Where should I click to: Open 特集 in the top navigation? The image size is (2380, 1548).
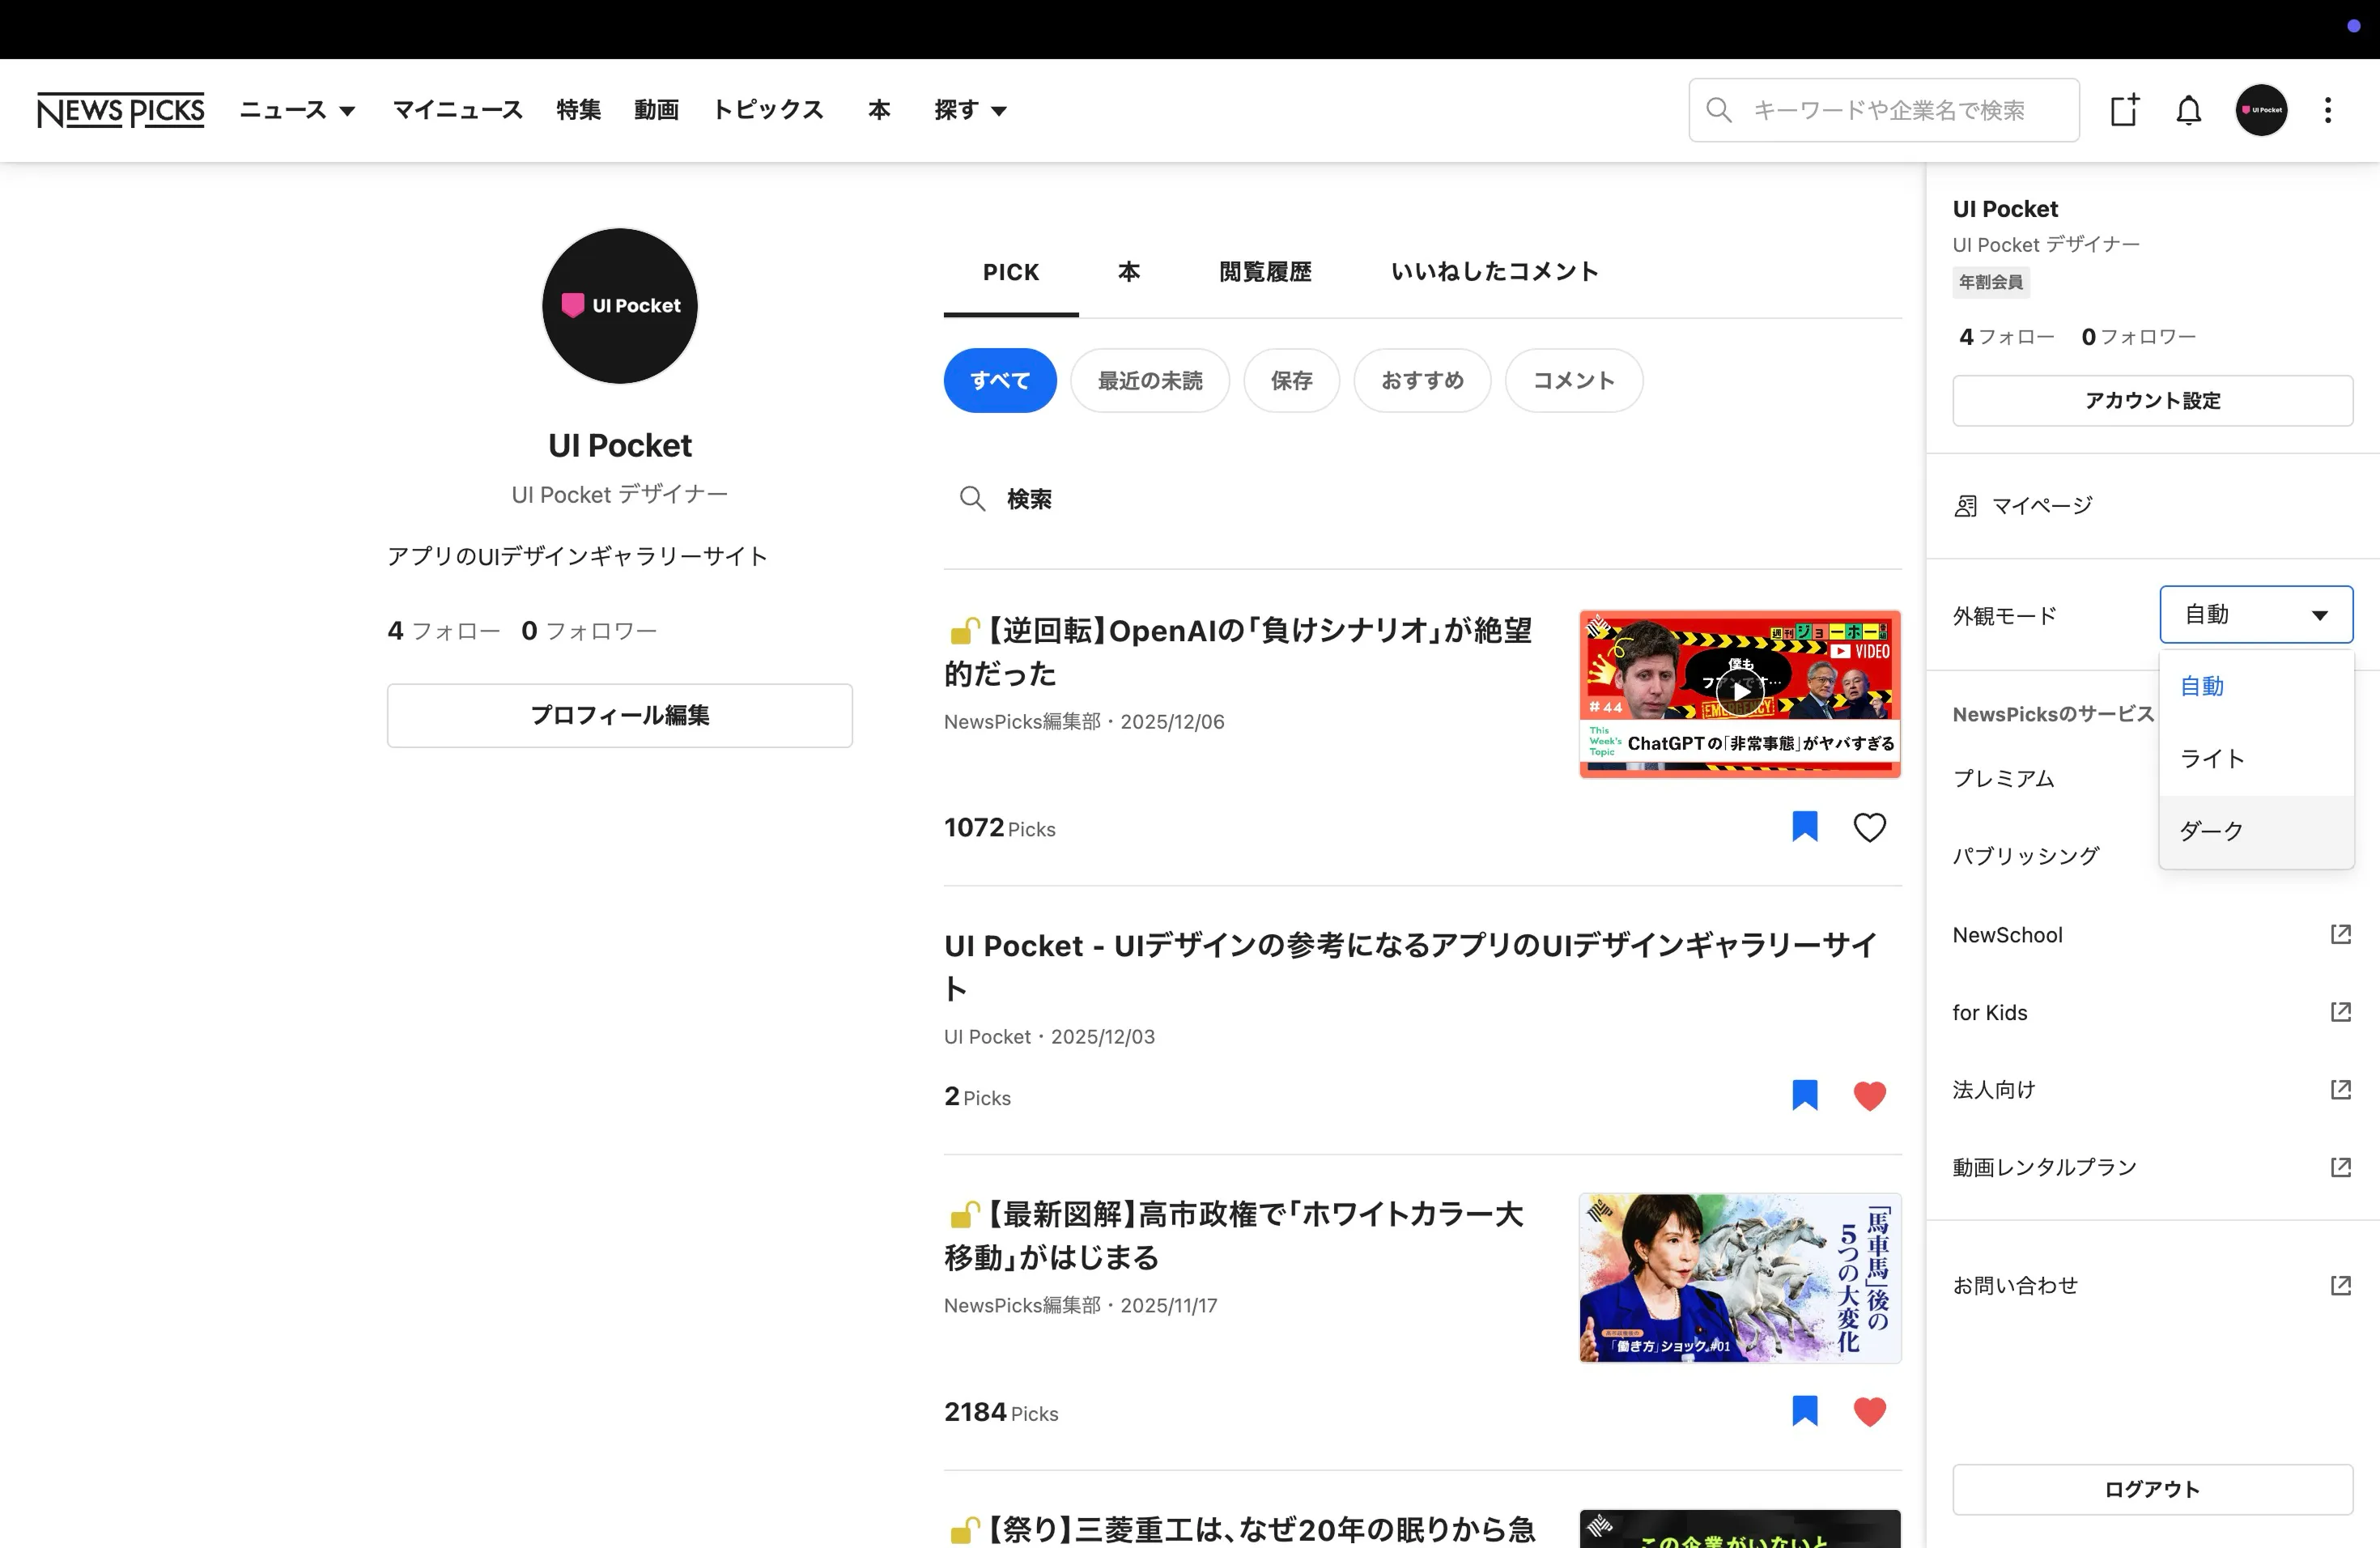tap(578, 110)
